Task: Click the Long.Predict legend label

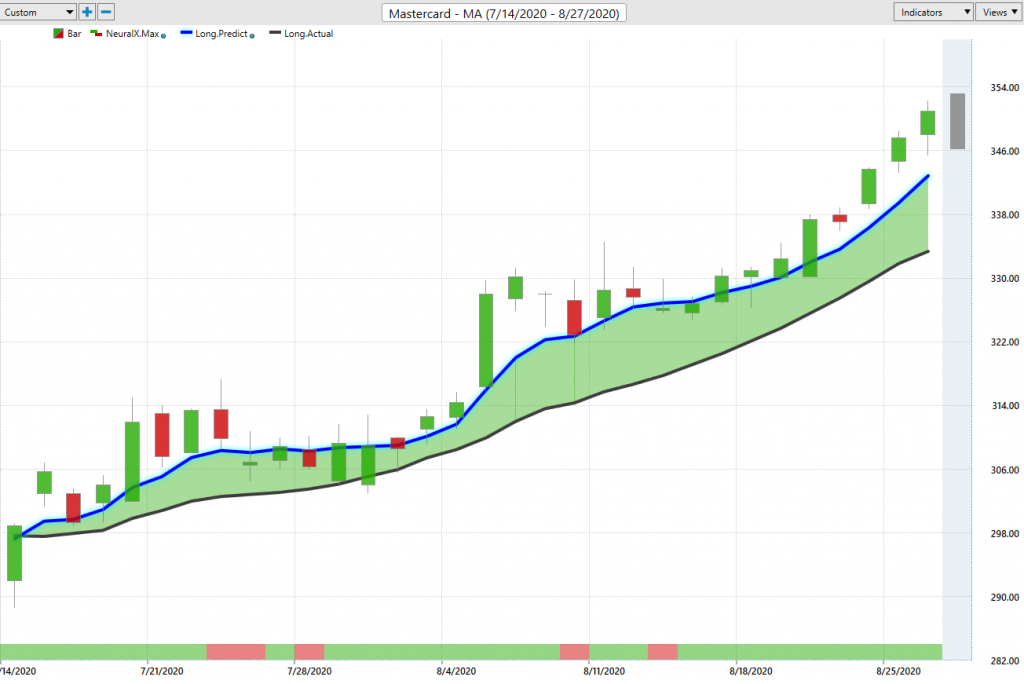Action: click(221, 33)
